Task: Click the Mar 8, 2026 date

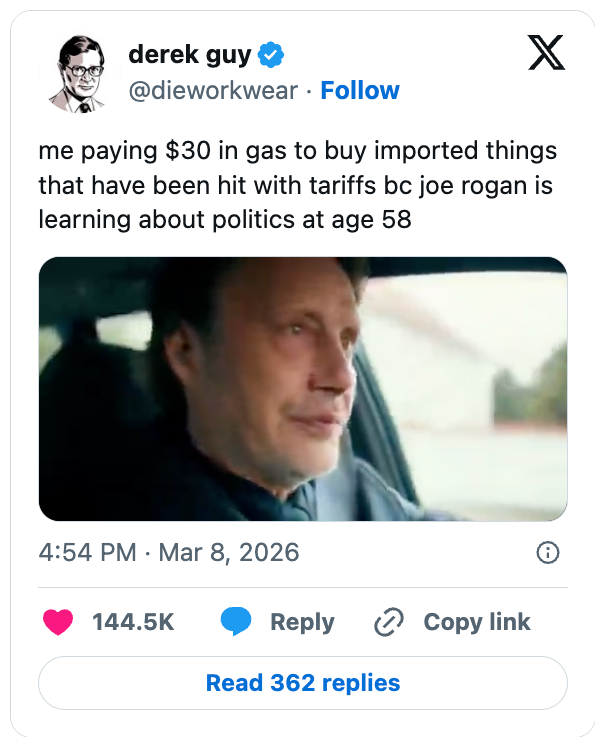Action: click(x=228, y=552)
